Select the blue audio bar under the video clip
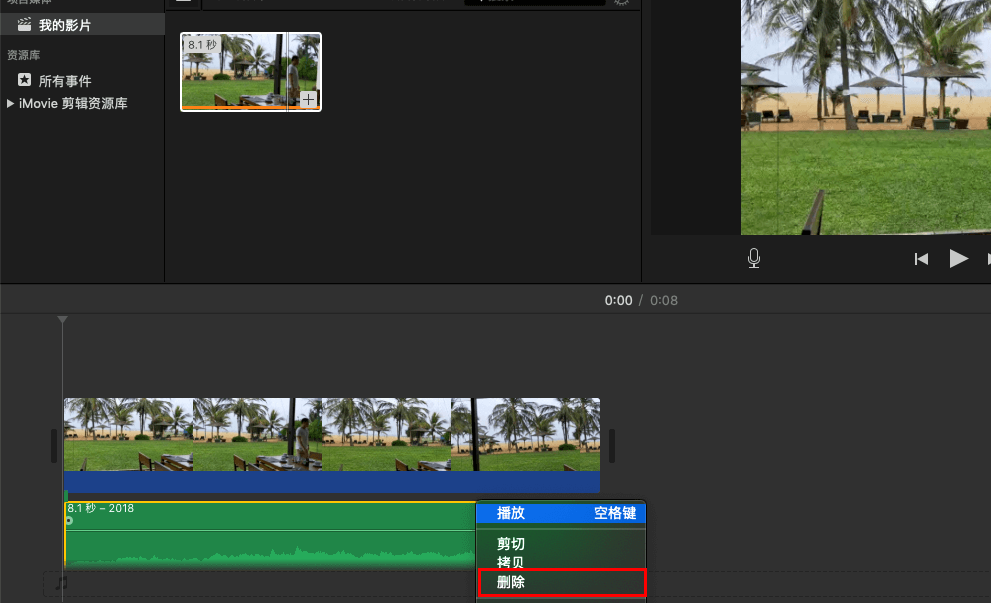 click(332, 482)
